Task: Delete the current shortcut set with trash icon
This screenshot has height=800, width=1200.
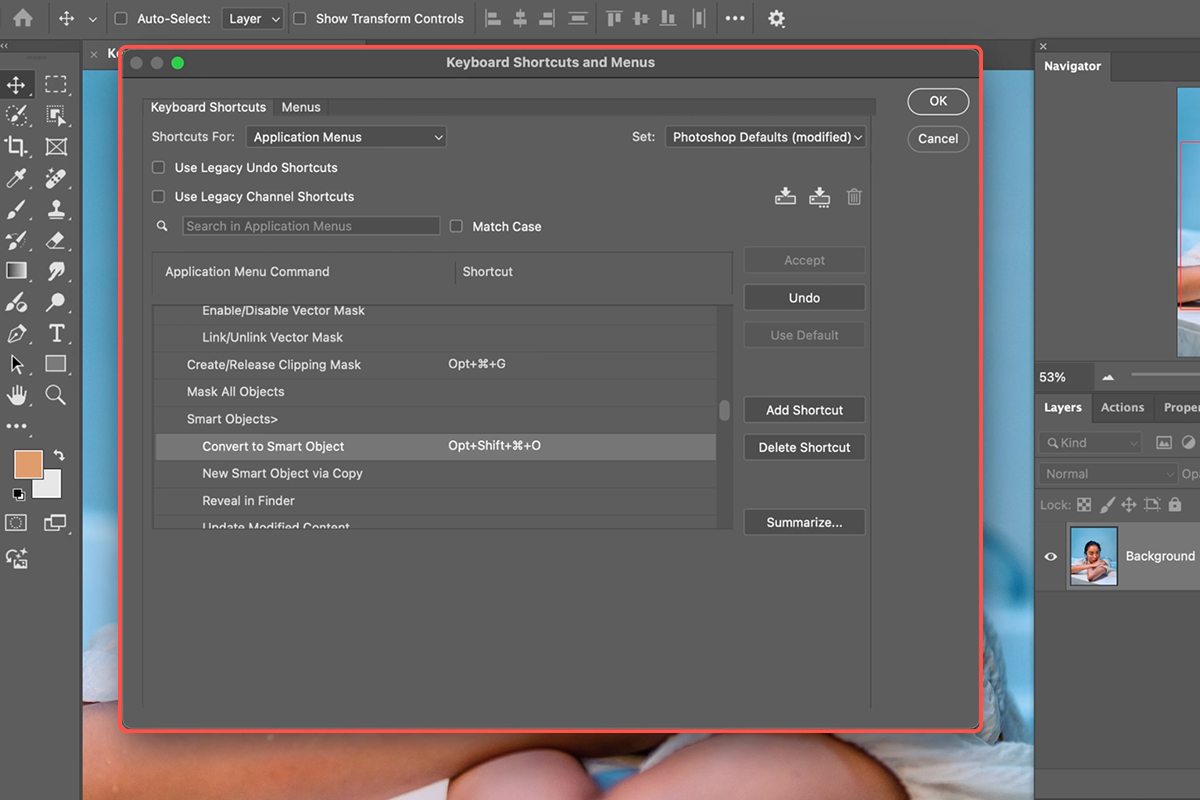Action: [x=854, y=196]
